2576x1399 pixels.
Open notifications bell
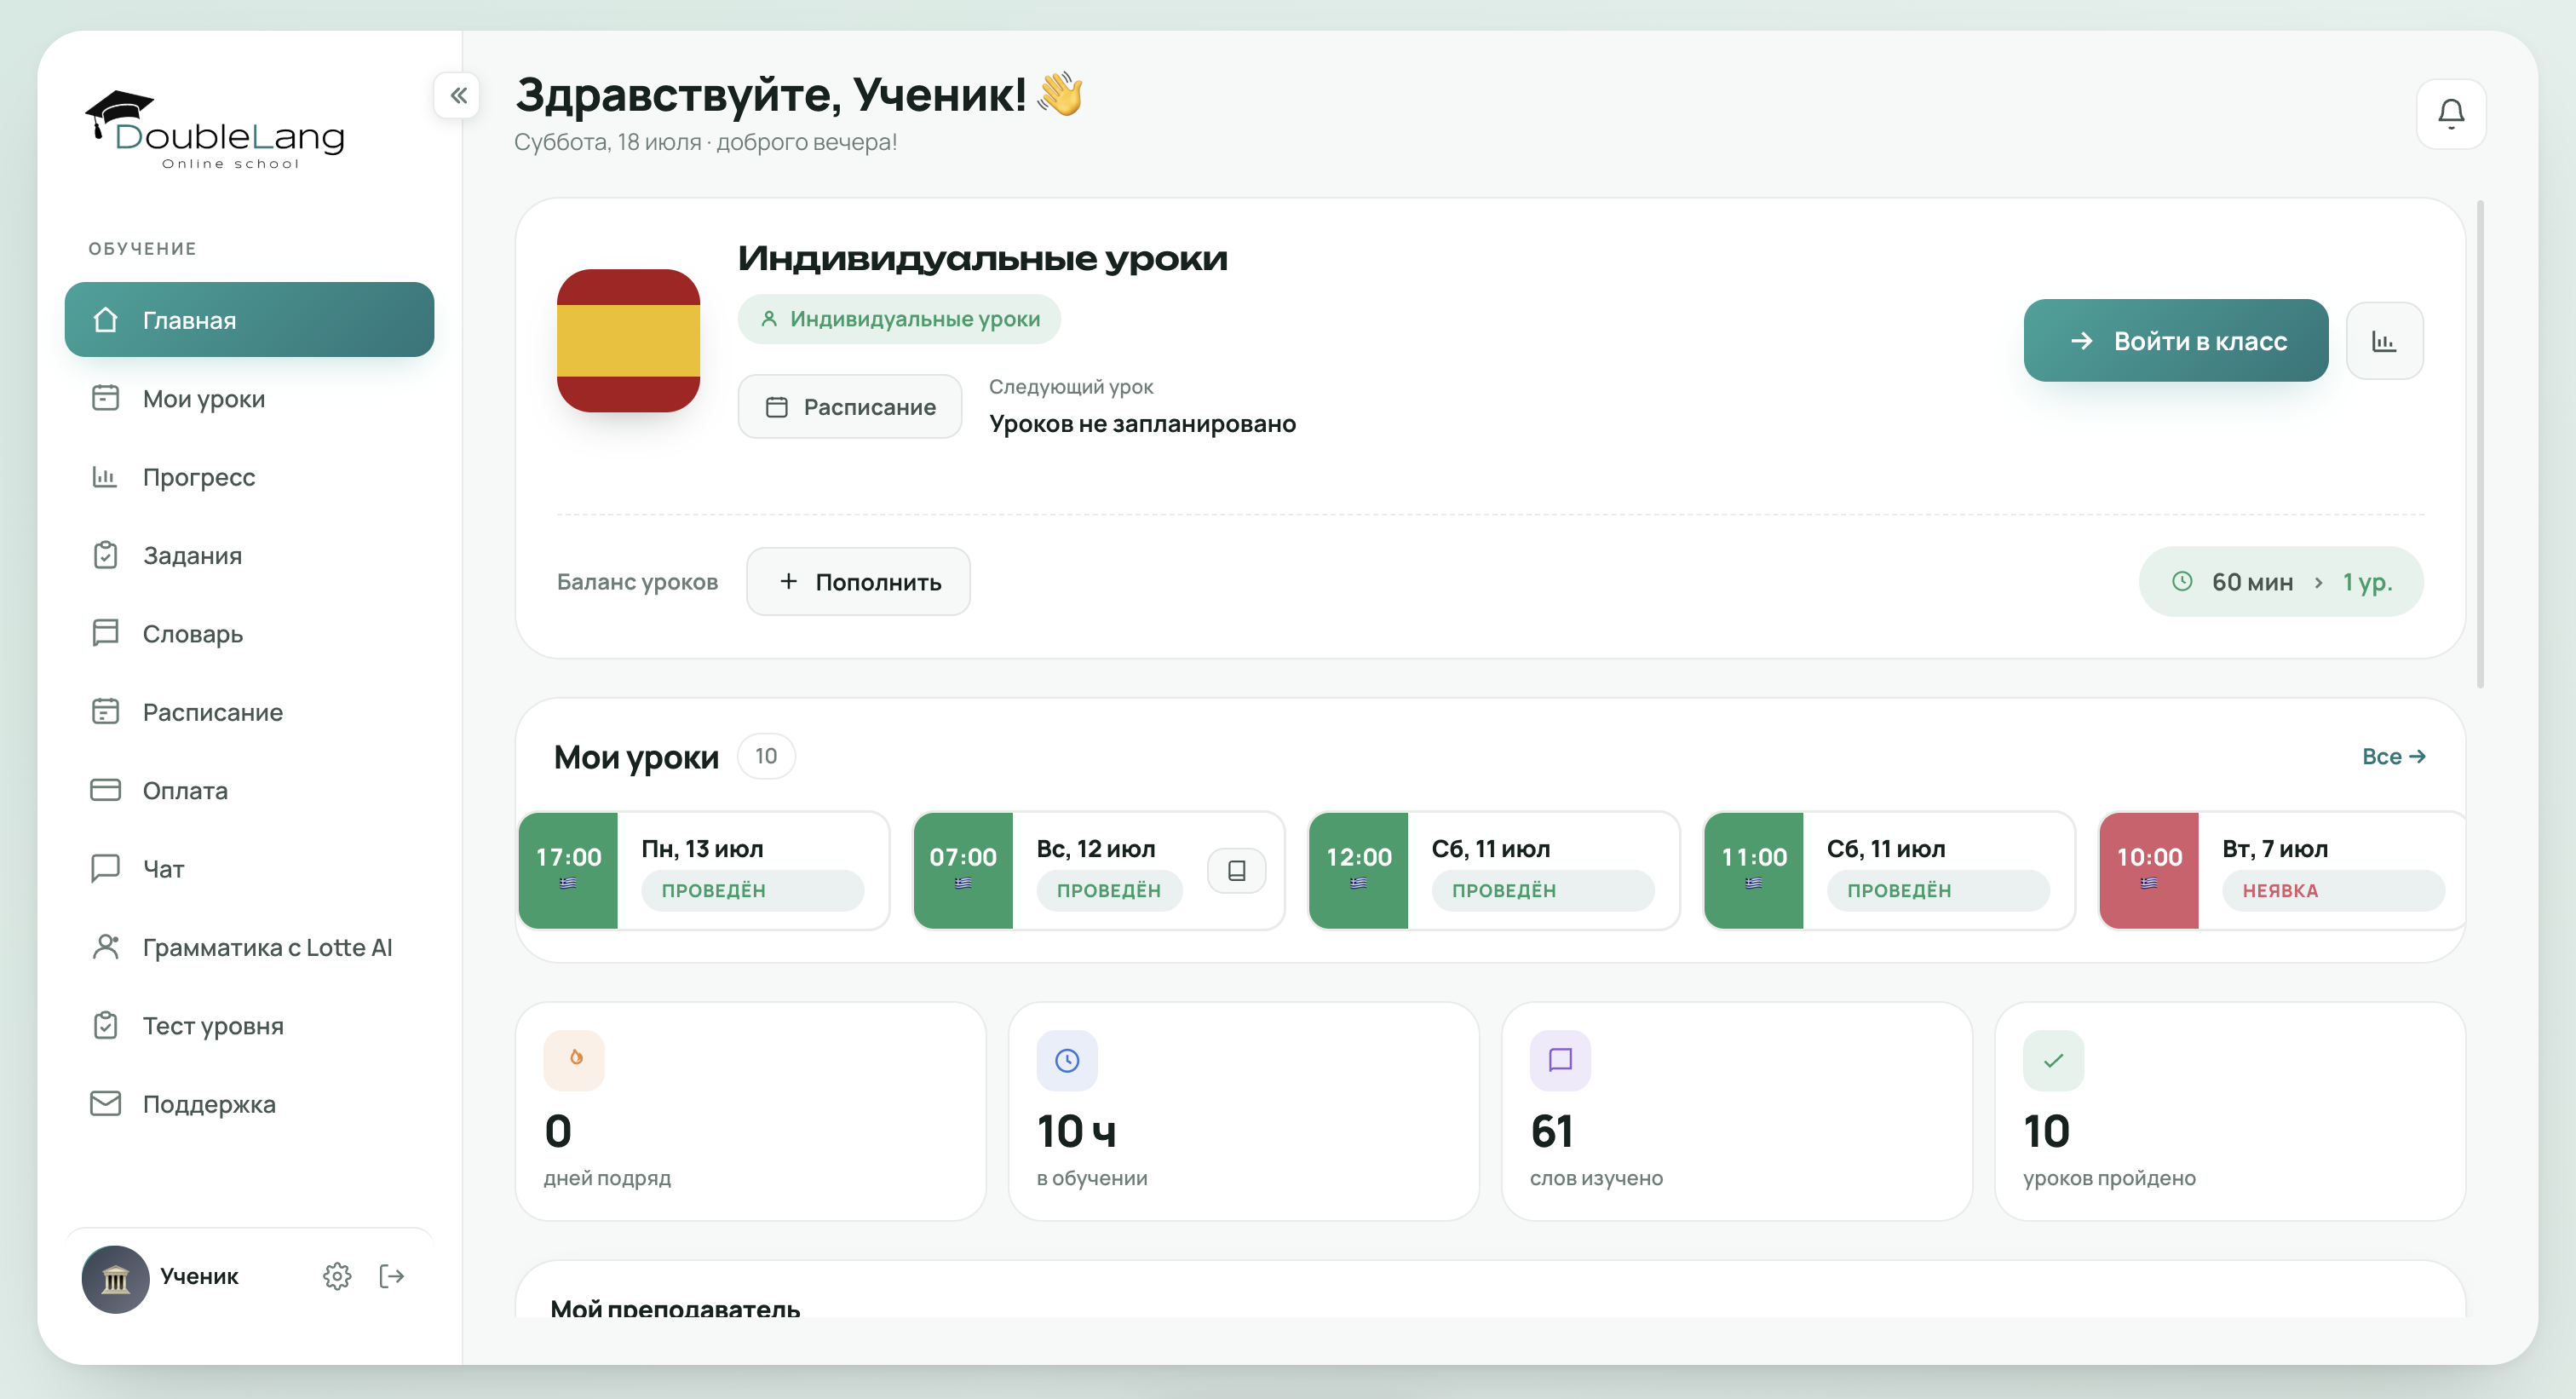click(2451, 113)
